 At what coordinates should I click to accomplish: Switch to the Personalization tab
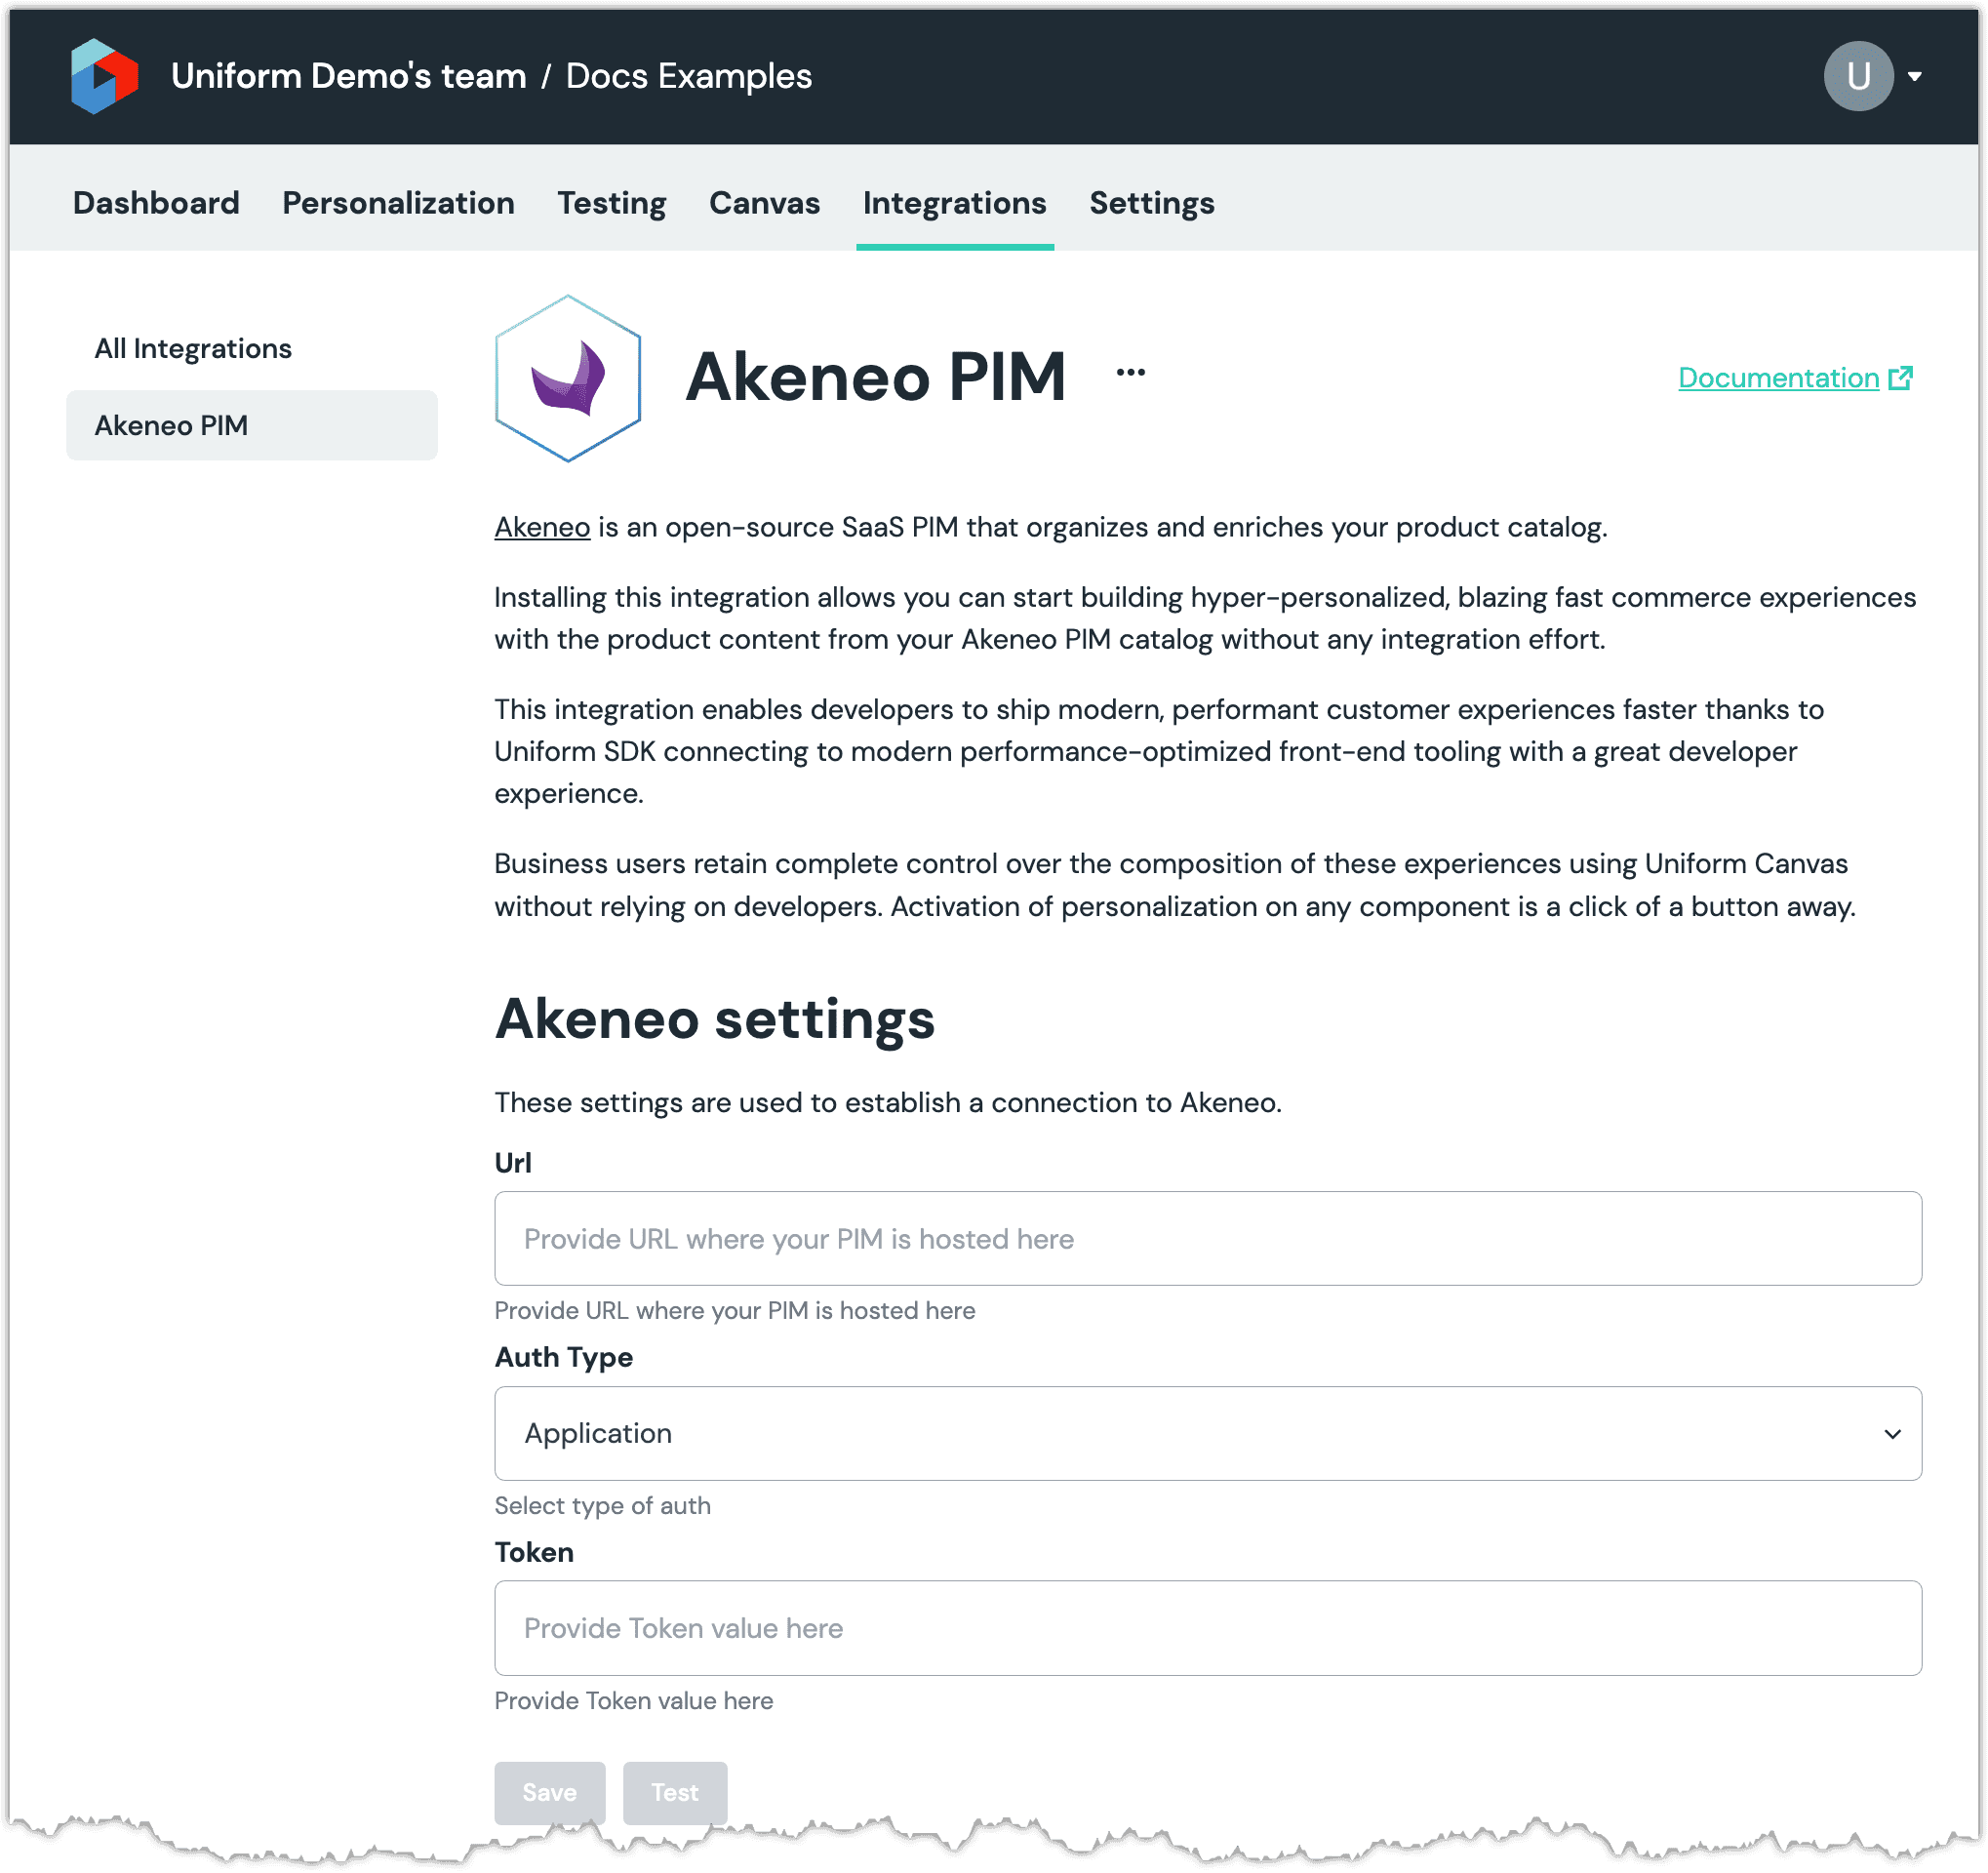(x=398, y=203)
